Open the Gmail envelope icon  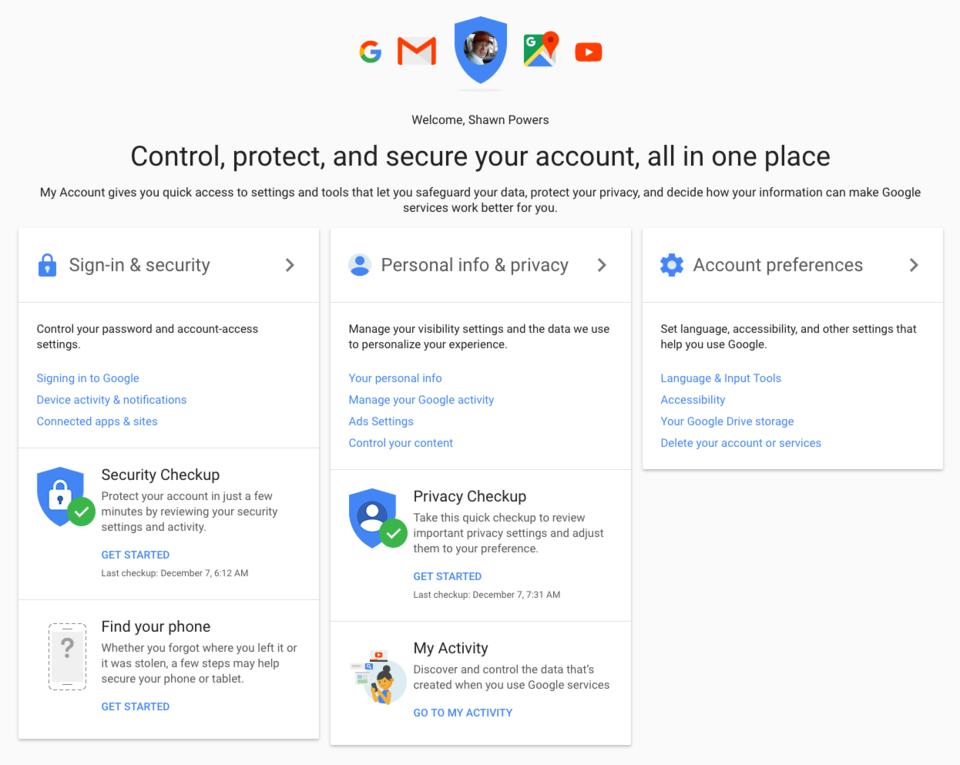[417, 51]
